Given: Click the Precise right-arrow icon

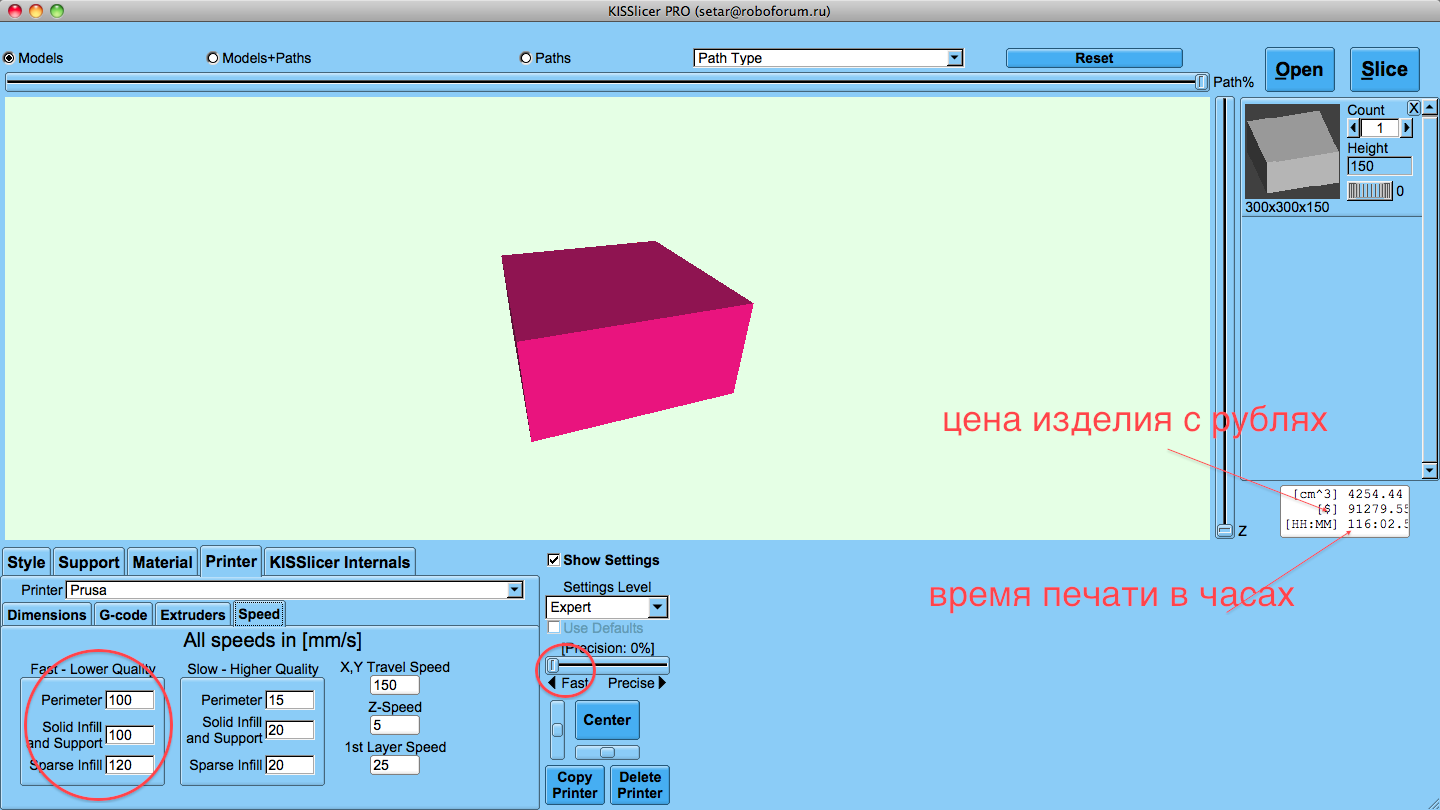Looking at the screenshot, I should coord(662,684).
